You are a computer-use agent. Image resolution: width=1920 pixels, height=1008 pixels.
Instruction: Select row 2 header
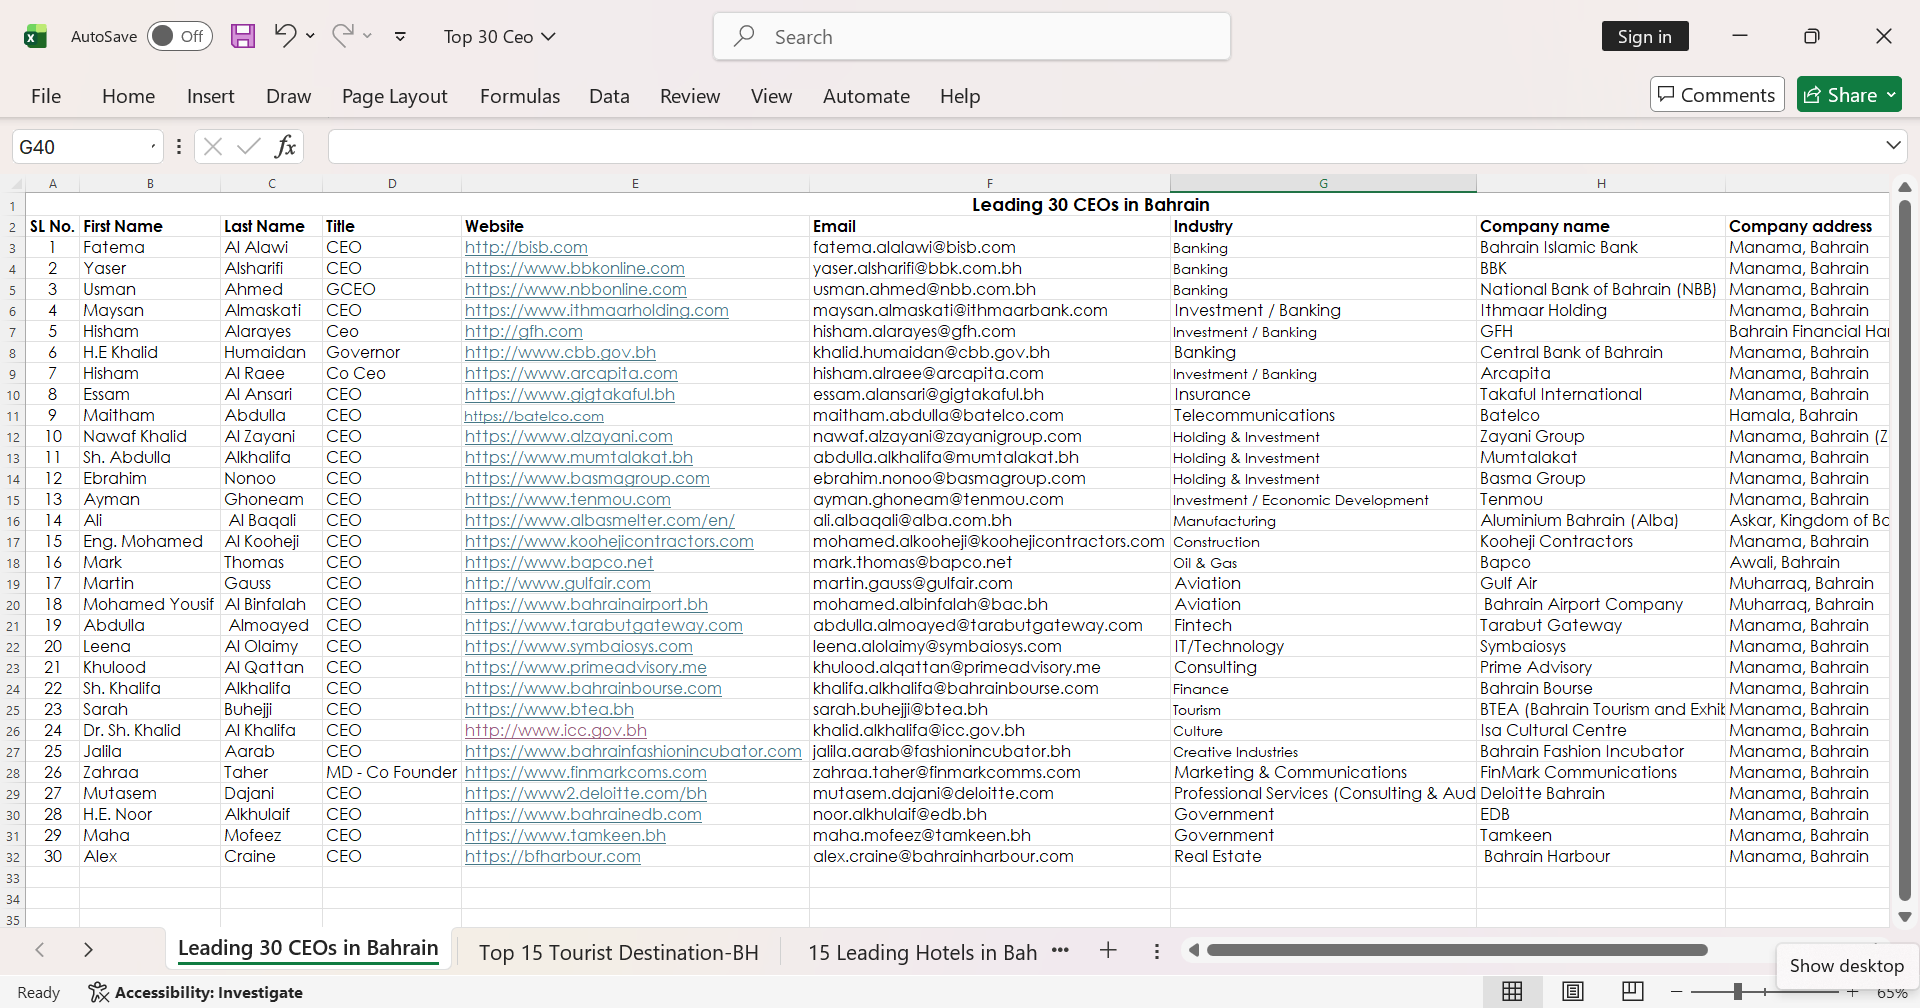pyautogui.click(x=13, y=227)
